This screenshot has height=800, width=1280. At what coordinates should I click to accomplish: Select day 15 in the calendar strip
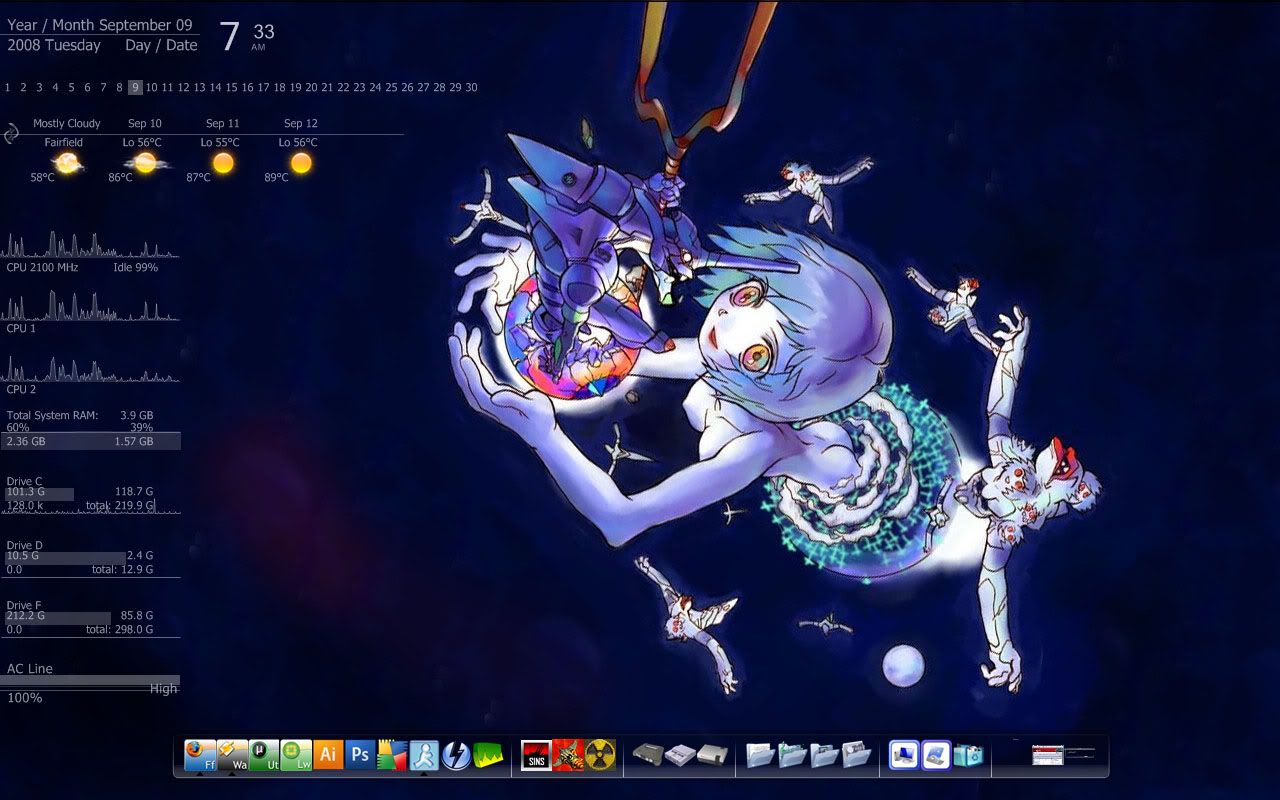(x=231, y=87)
